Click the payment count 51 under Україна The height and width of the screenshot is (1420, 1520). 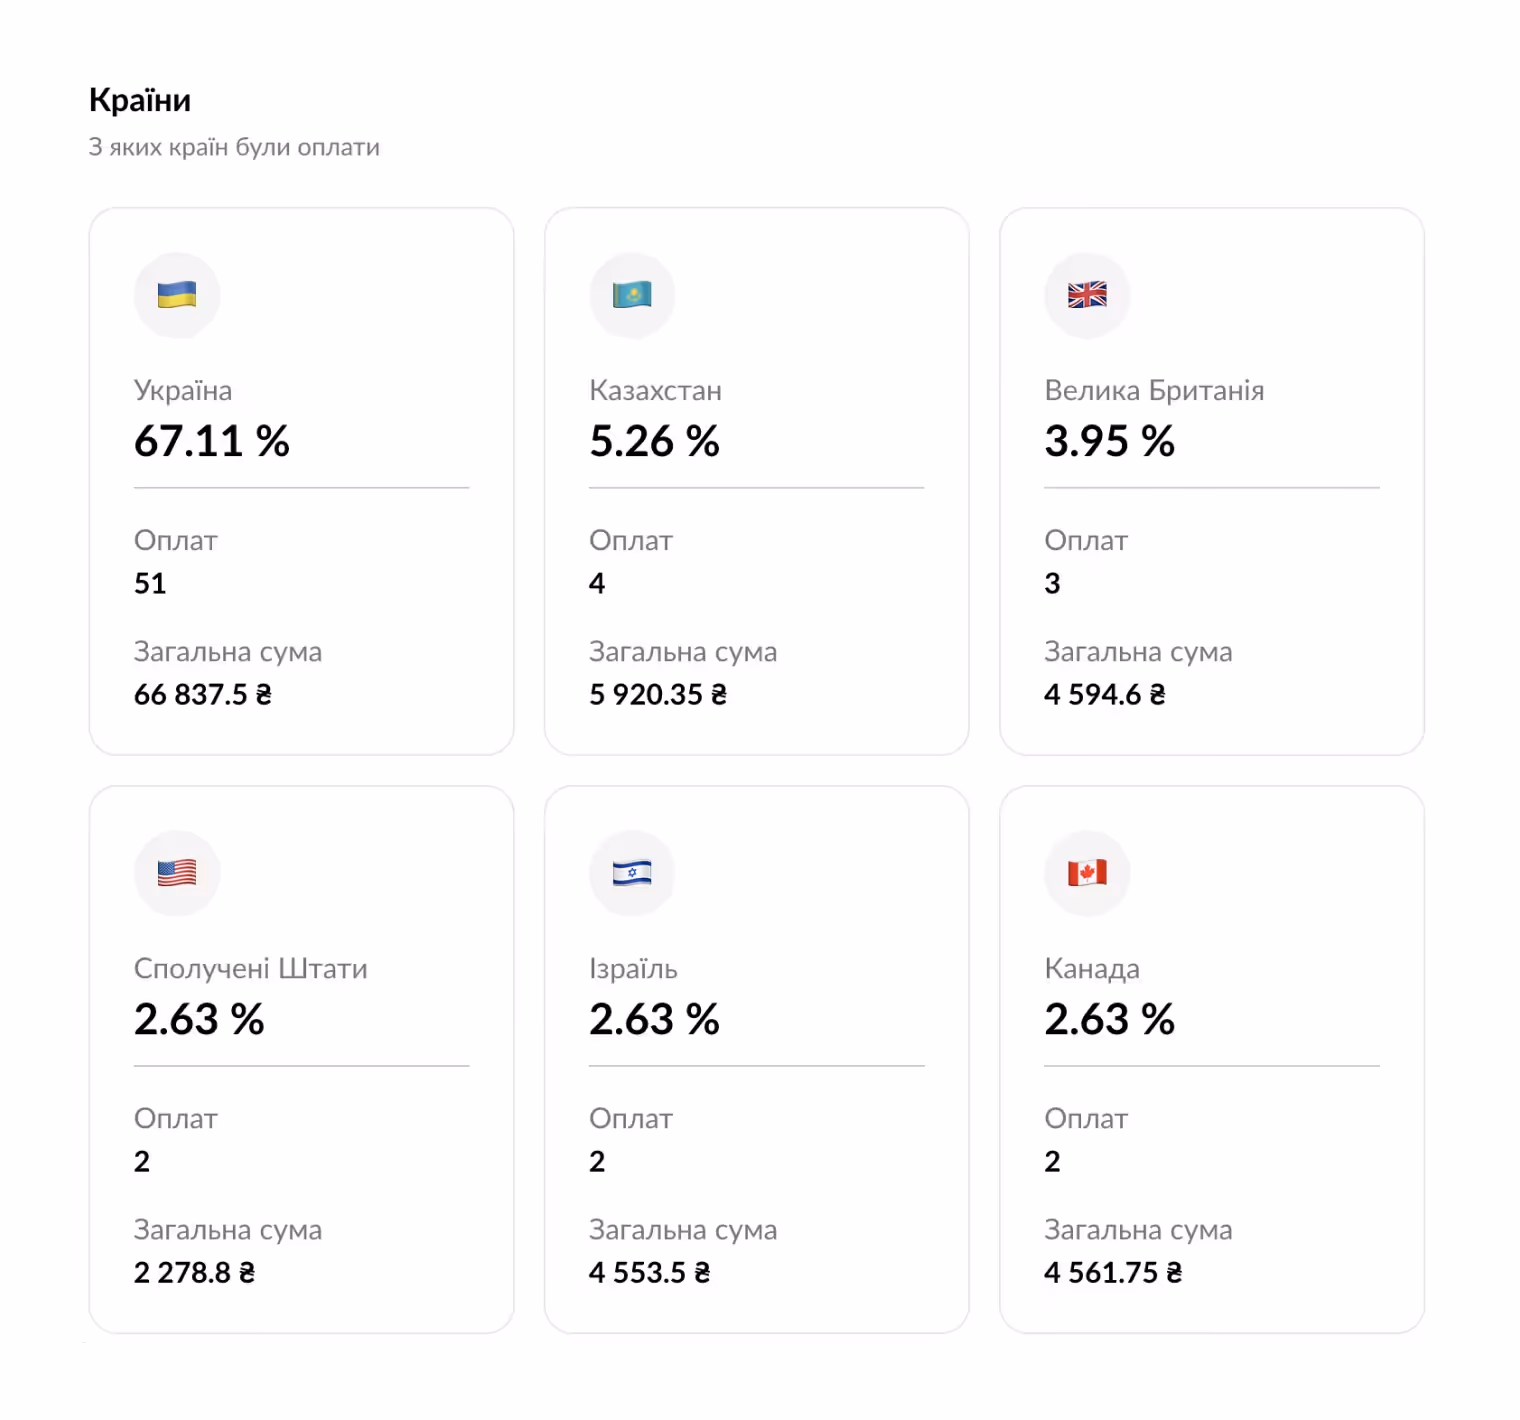click(150, 584)
